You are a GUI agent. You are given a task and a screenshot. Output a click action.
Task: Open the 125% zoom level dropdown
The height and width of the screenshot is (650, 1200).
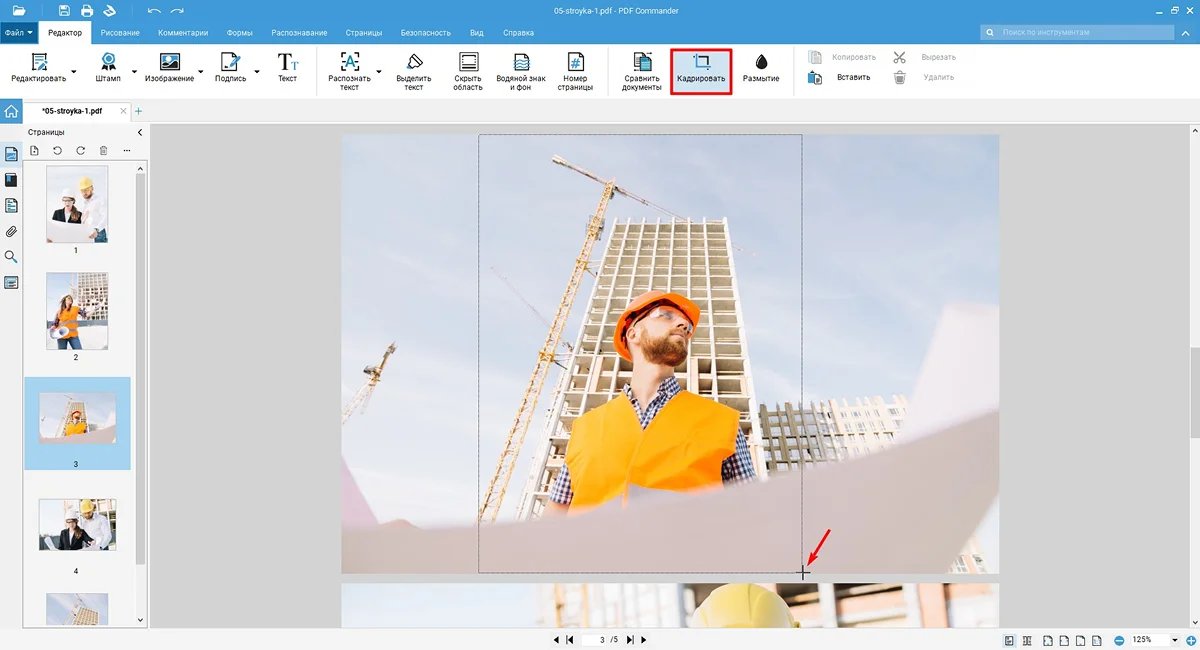point(1175,640)
